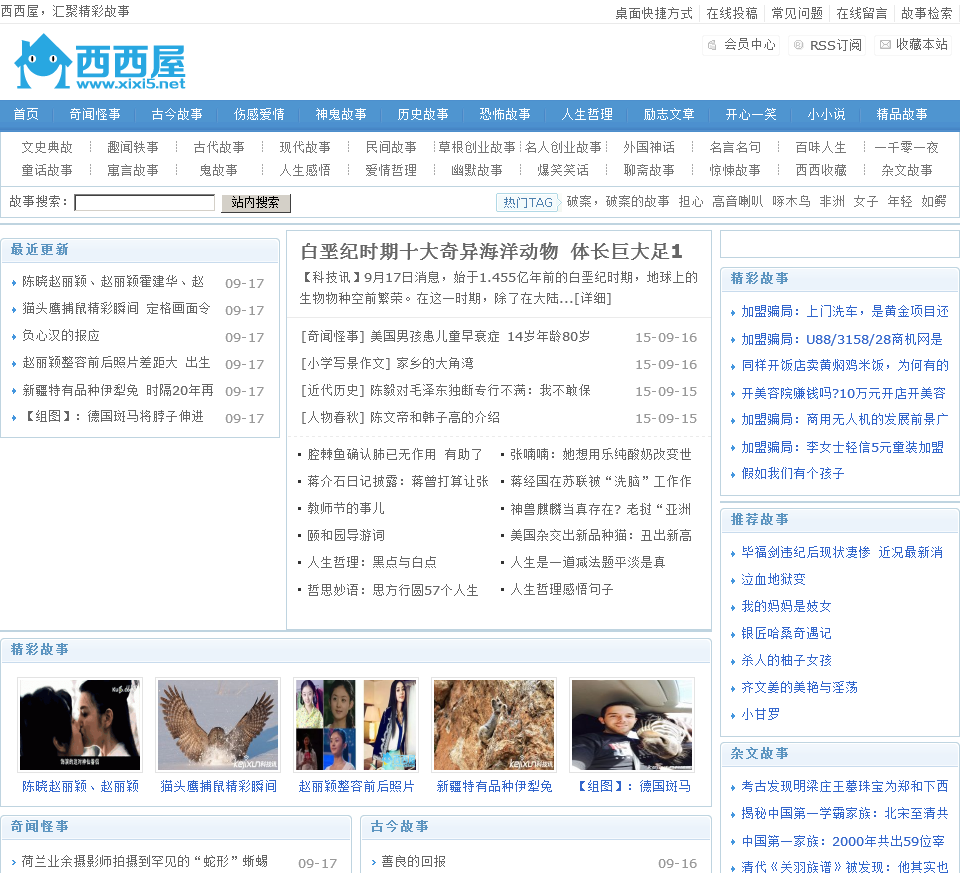Open the 白垩纪时期十大奇异海洋动物 headline
Image resolution: width=960 pixels, height=873 pixels.
[x=491, y=252]
